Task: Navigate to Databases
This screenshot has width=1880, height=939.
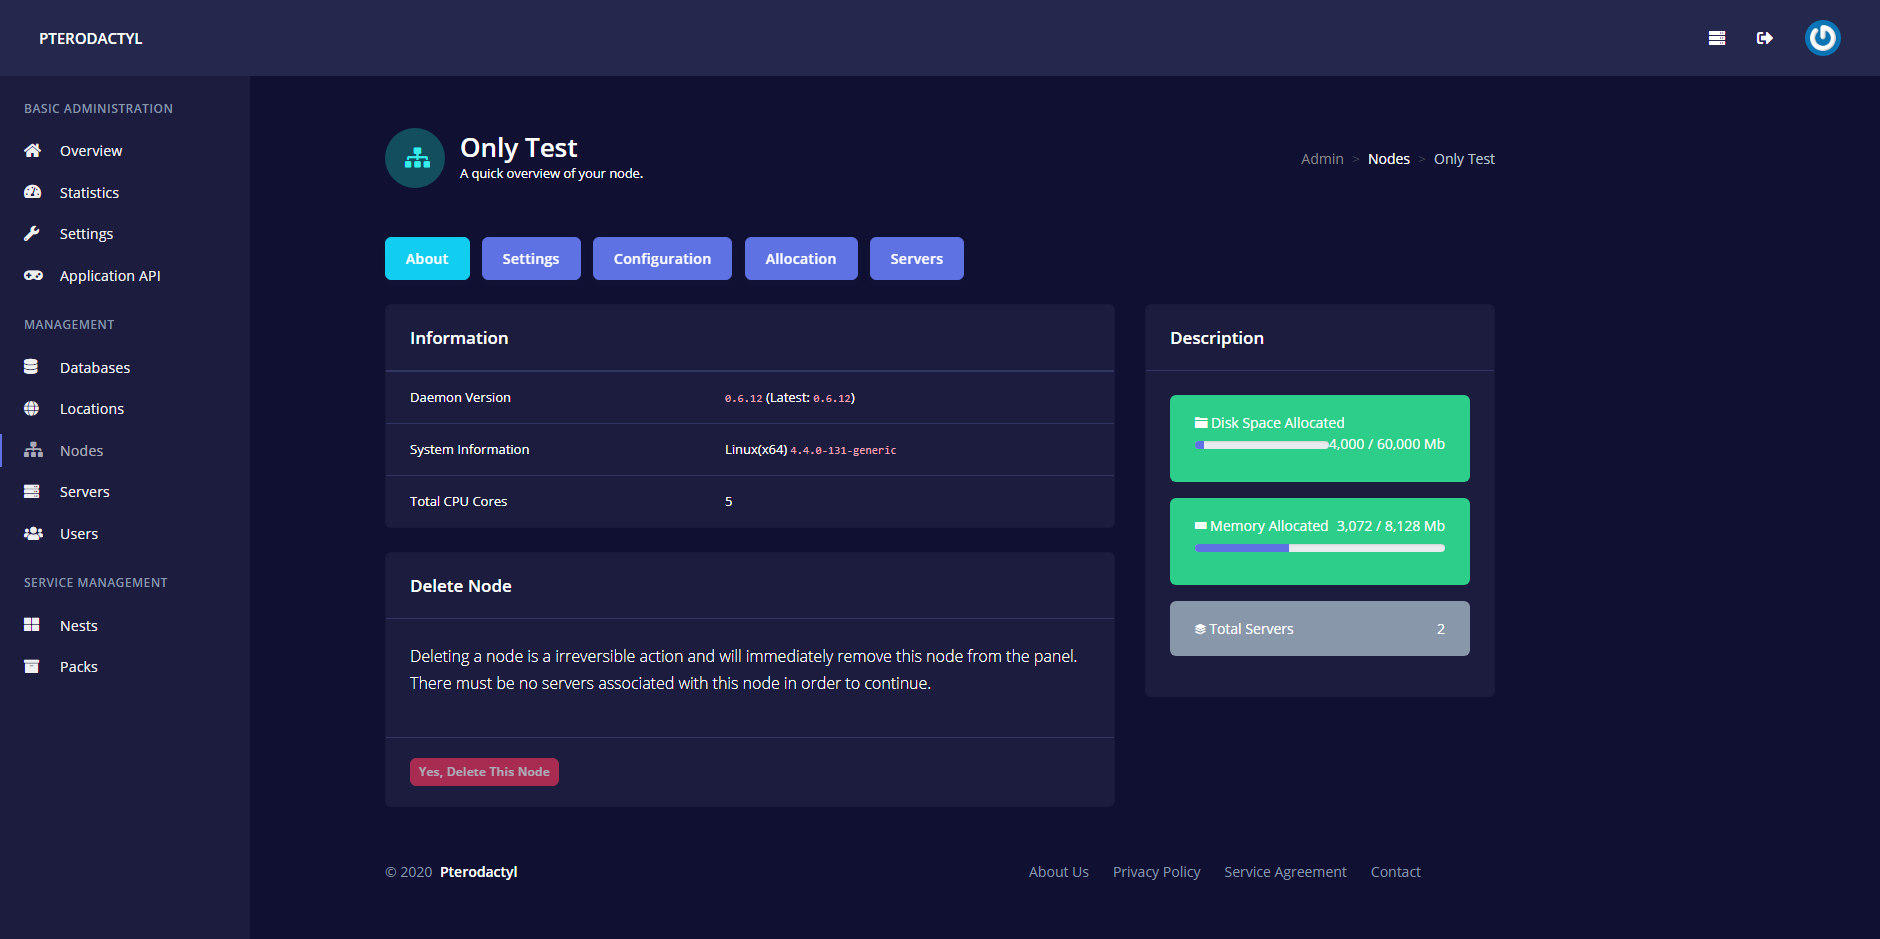Action: 95,368
